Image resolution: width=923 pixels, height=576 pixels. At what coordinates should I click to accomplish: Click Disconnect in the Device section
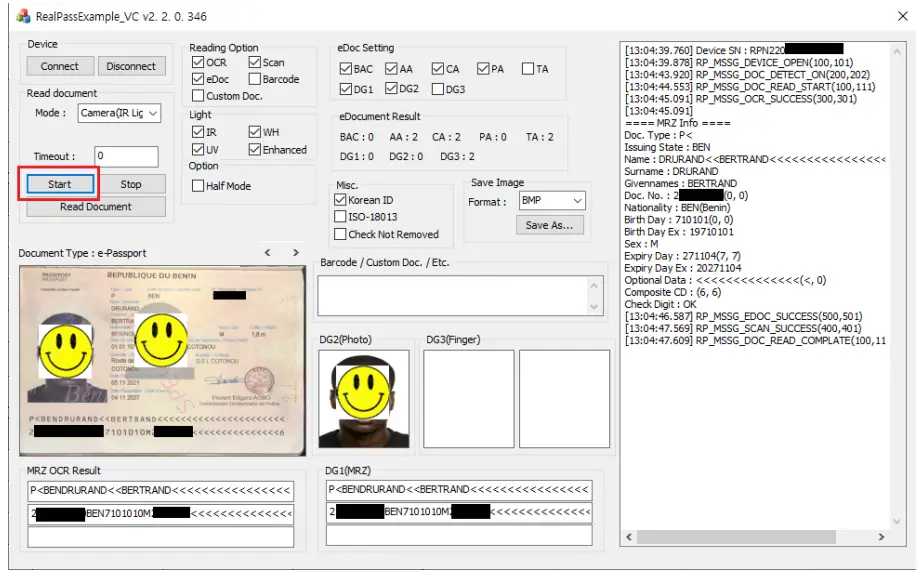(133, 66)
